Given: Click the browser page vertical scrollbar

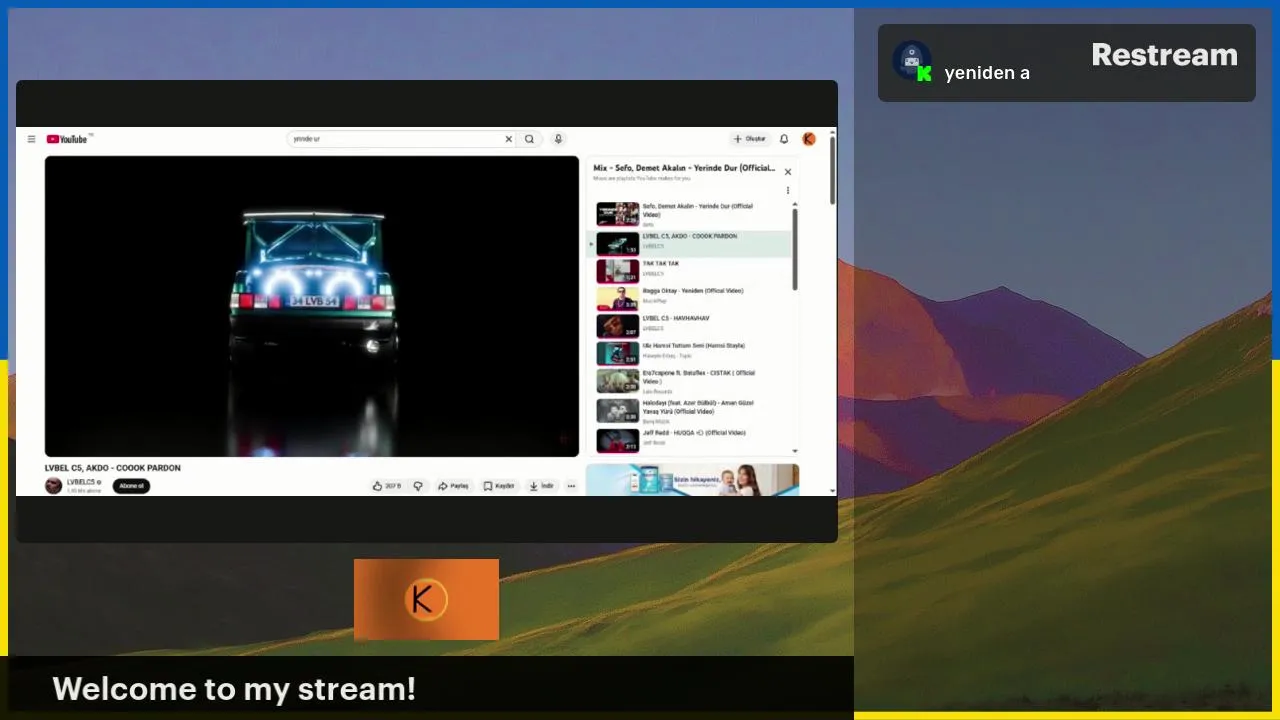Looking at the screenshot, I should coord(832,170).
